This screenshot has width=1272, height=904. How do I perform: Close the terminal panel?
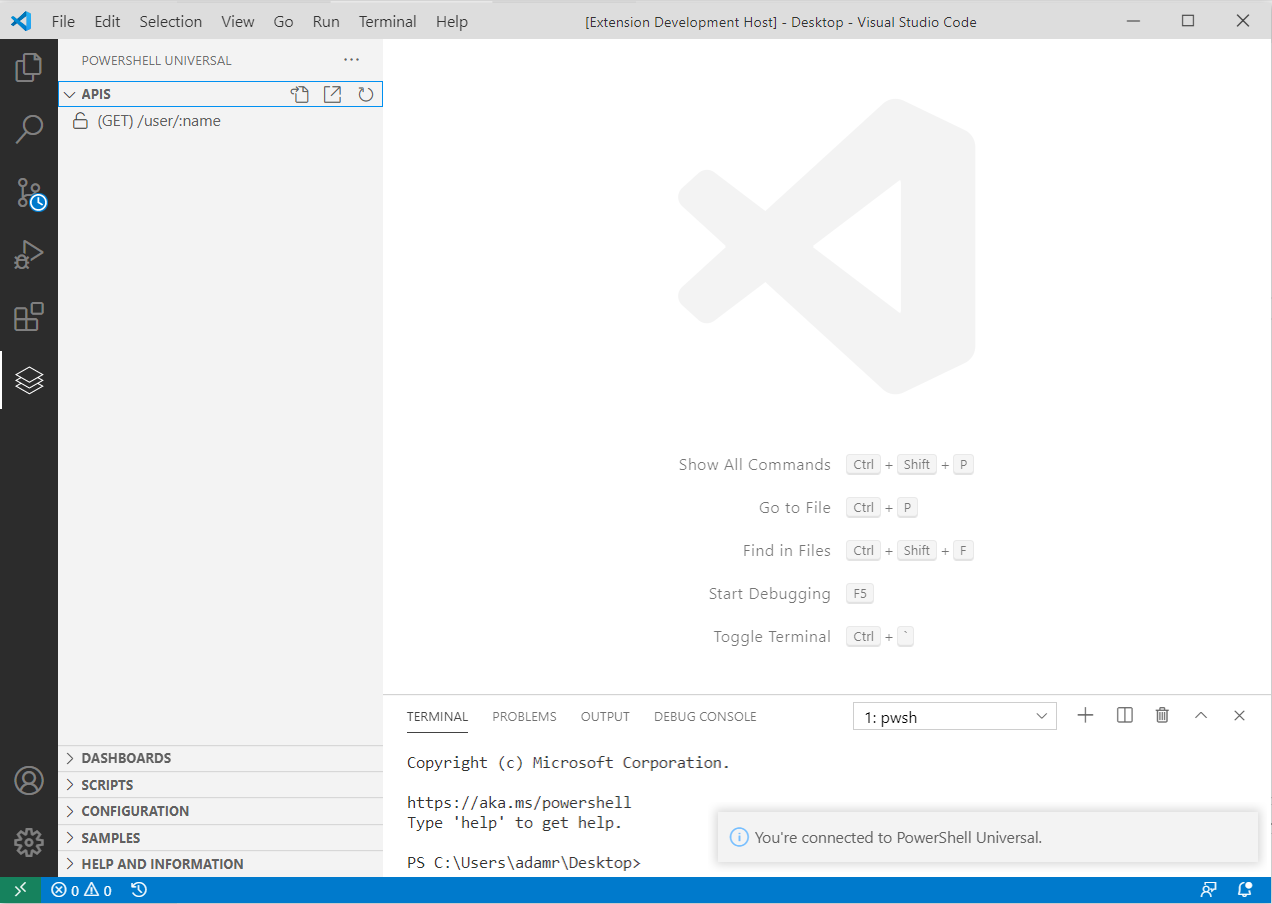[x=1239, y=715]
